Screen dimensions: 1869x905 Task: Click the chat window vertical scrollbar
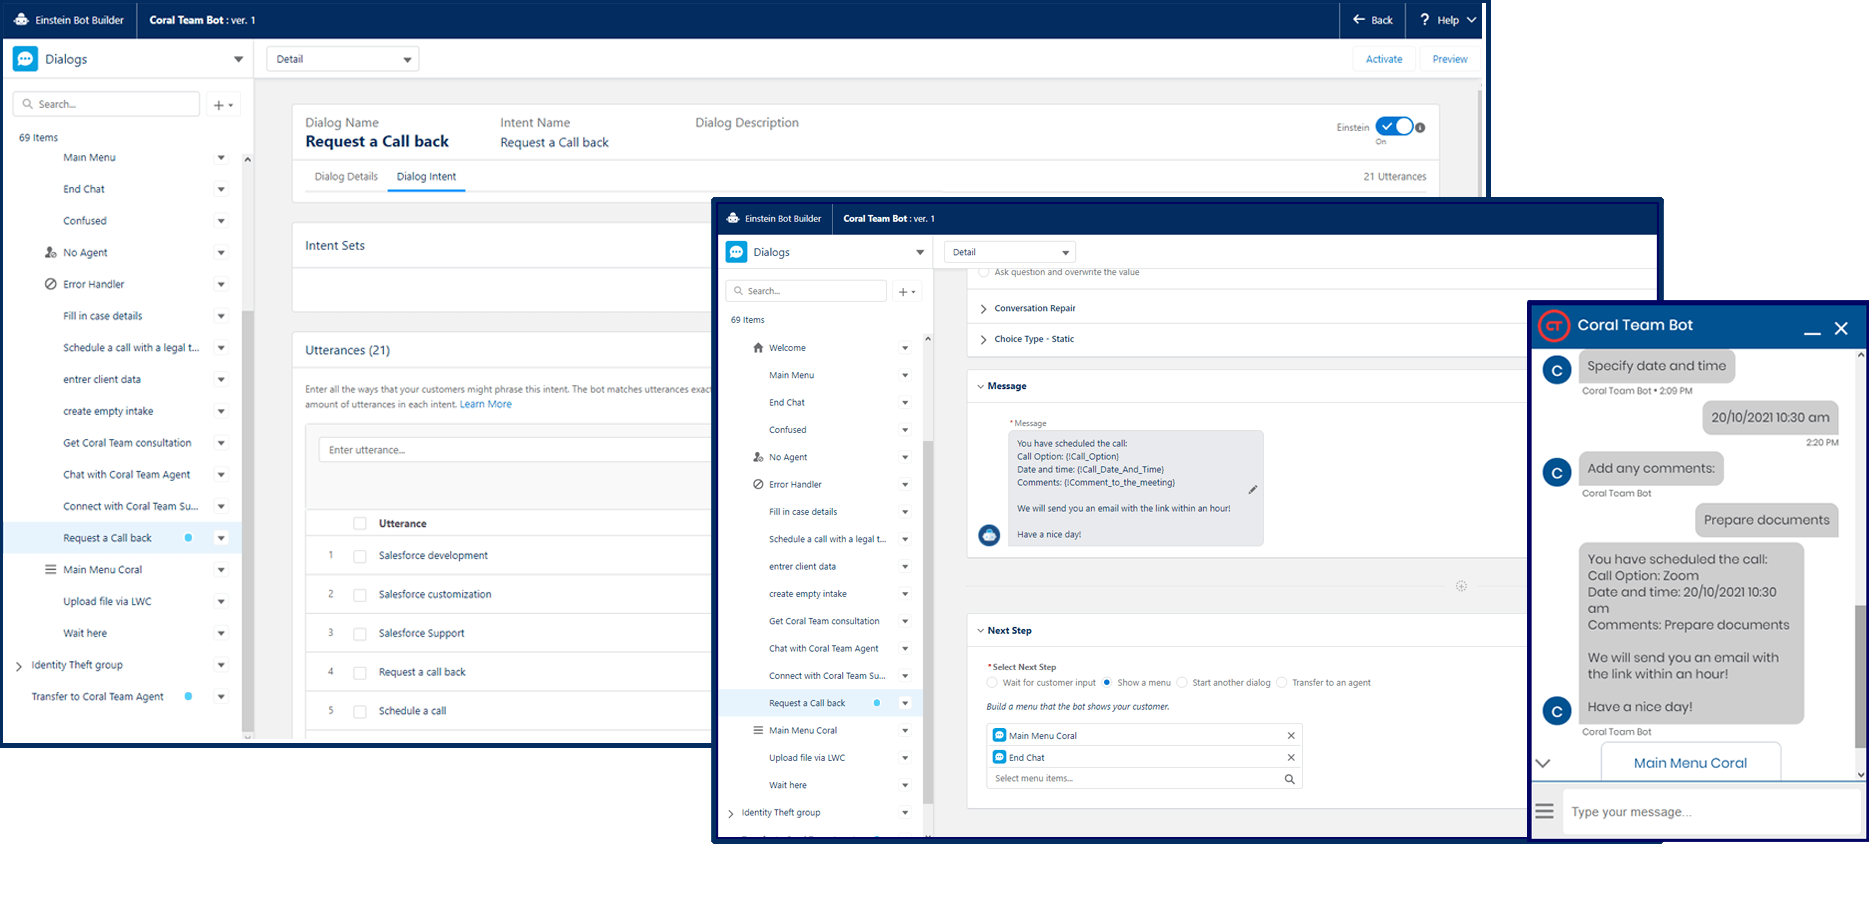1861,678
